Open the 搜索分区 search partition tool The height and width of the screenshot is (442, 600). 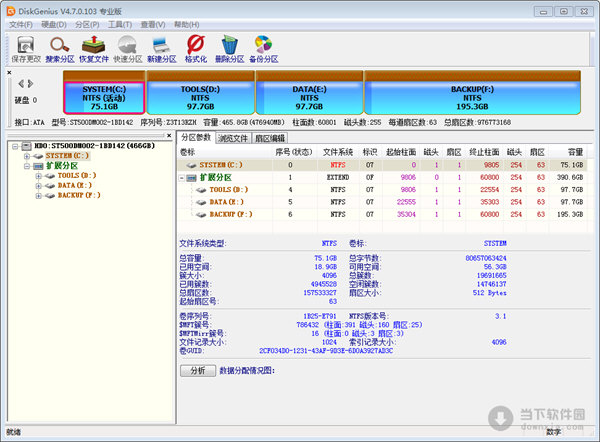point(60,49)
